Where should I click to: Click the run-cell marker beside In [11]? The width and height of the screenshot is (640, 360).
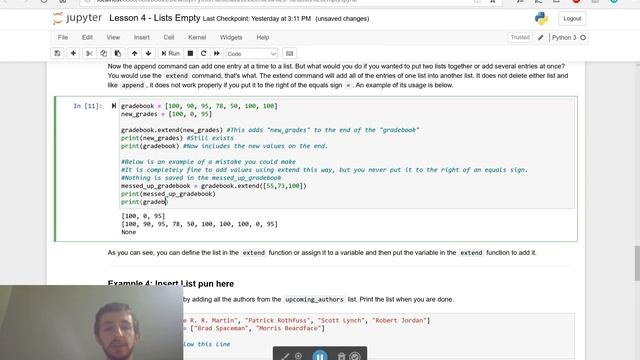113,106
